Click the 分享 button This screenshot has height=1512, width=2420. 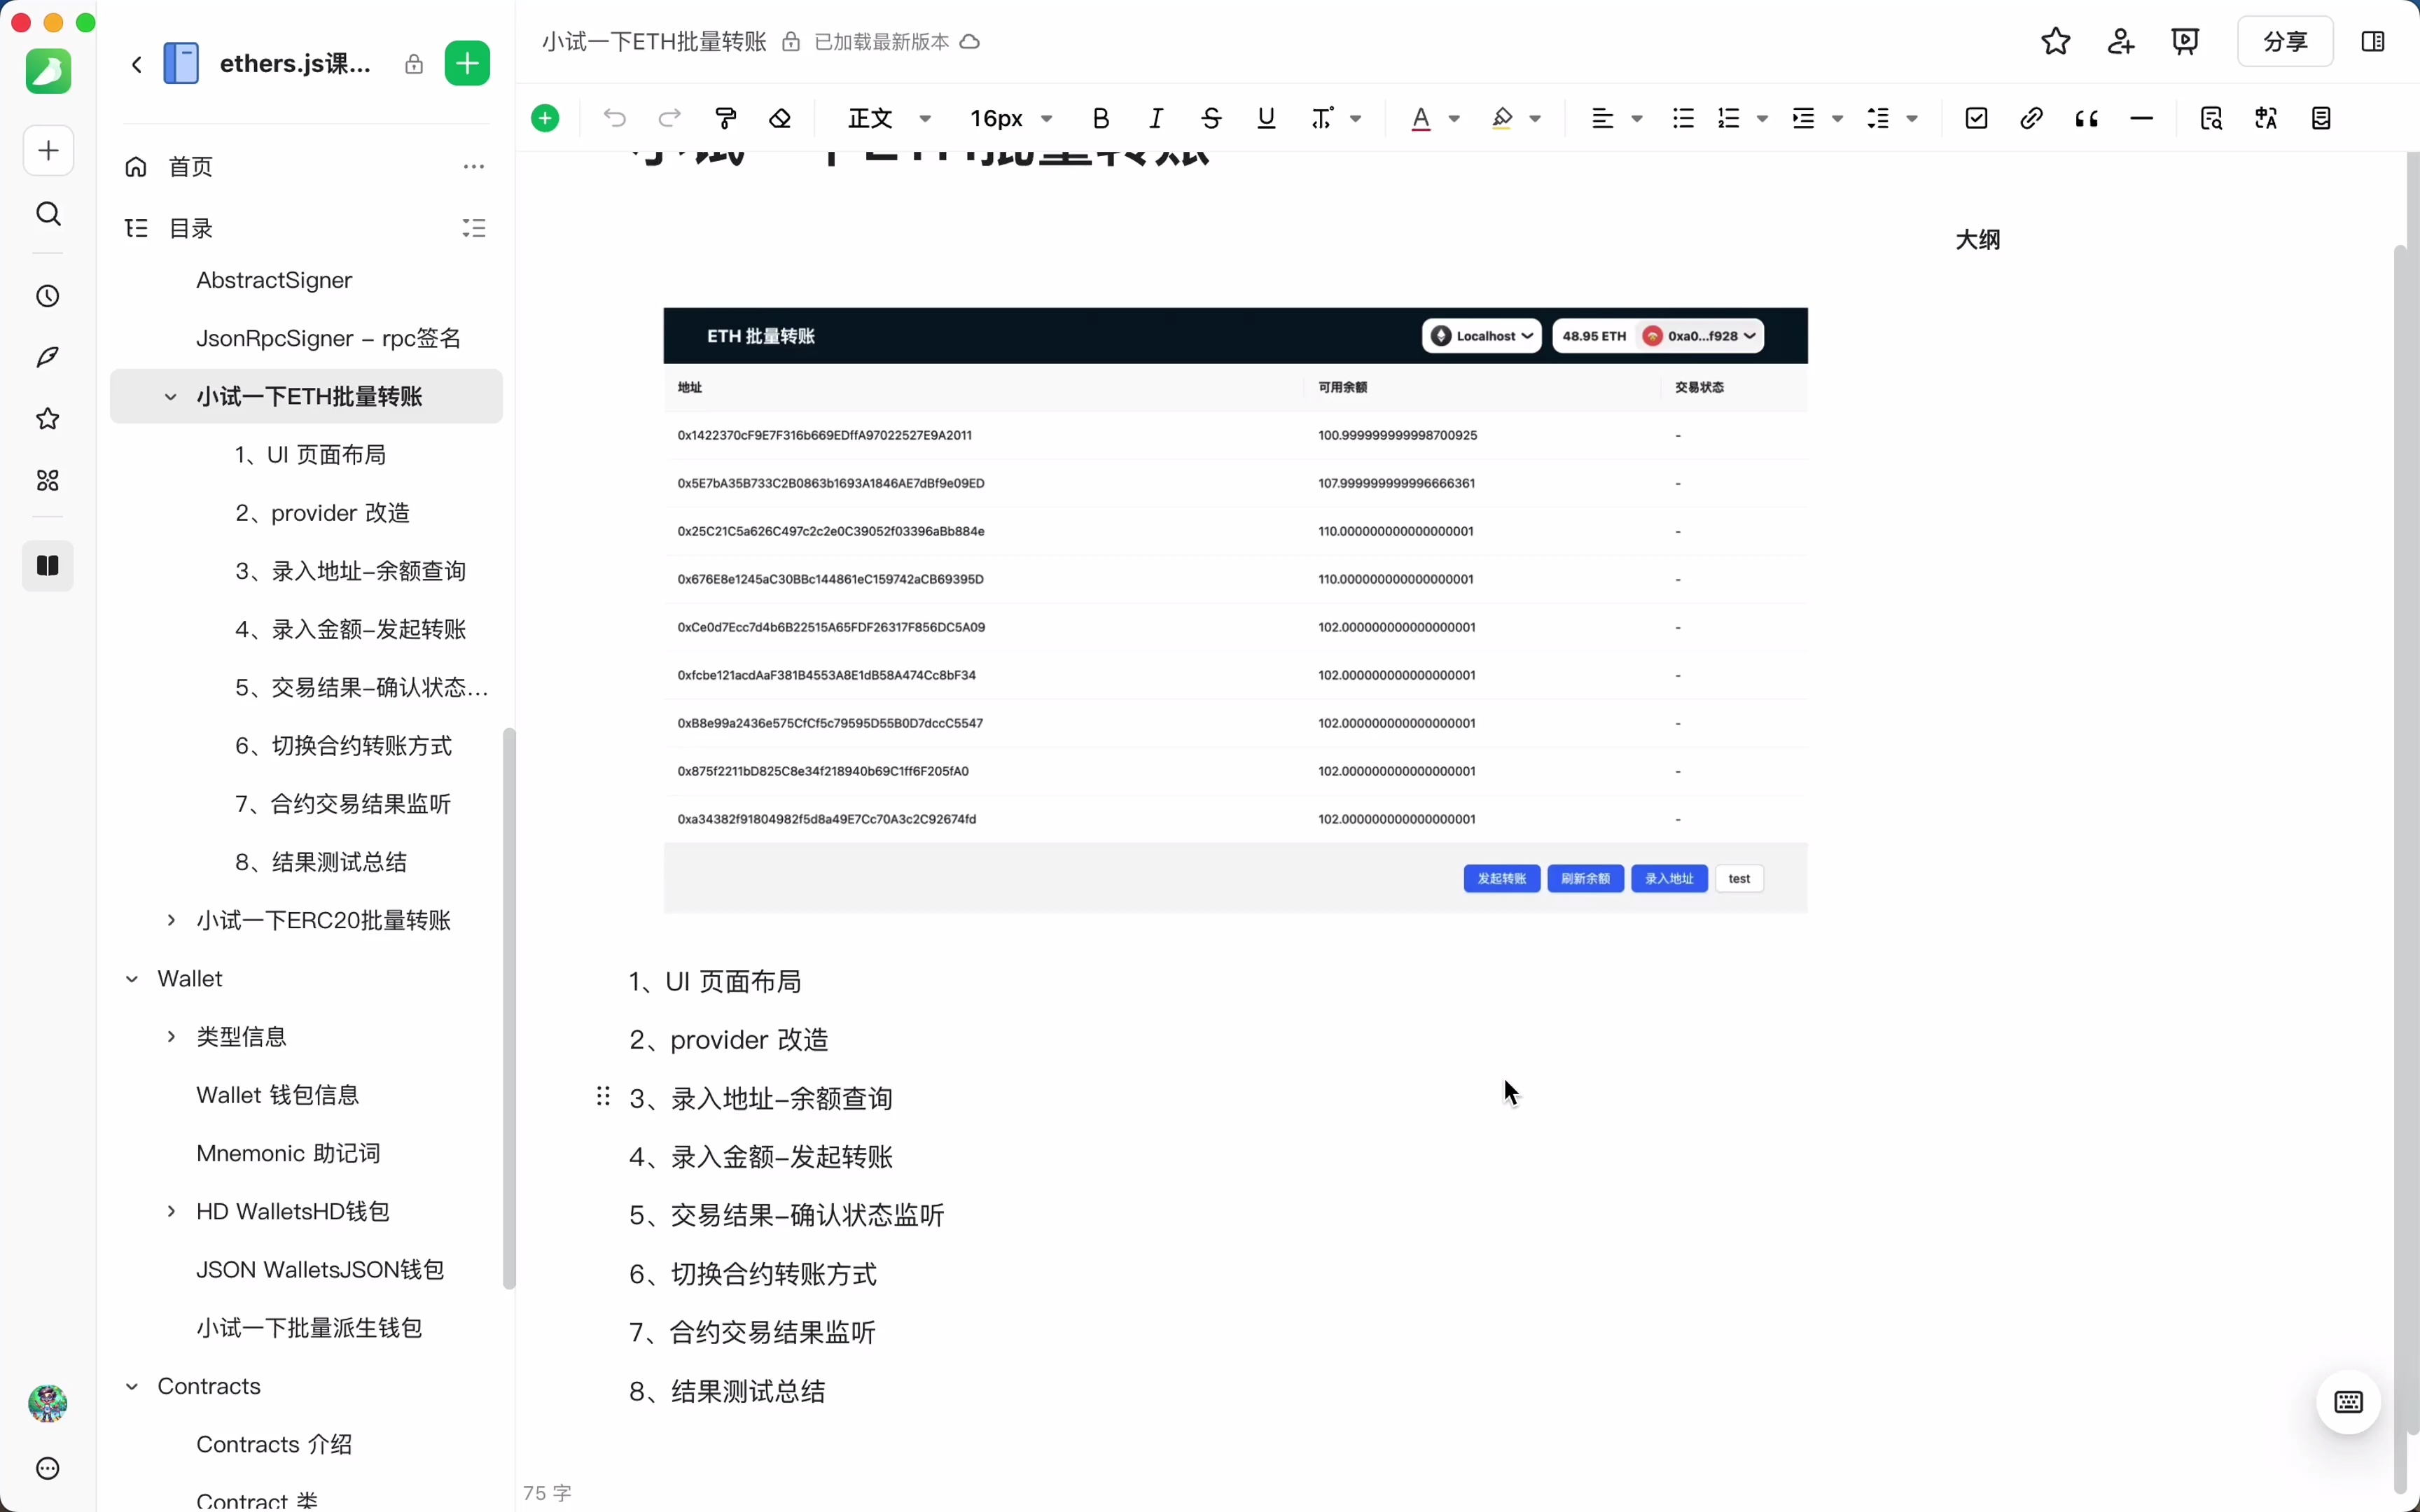click(2285, 42)
